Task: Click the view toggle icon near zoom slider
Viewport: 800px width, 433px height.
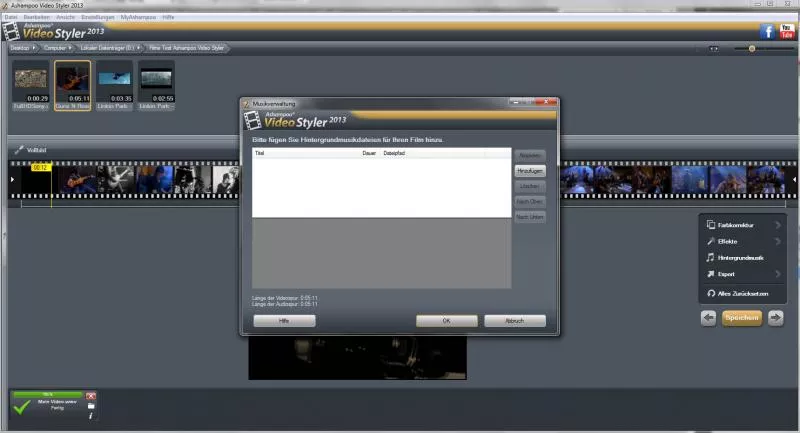Action: pos(713,48)
